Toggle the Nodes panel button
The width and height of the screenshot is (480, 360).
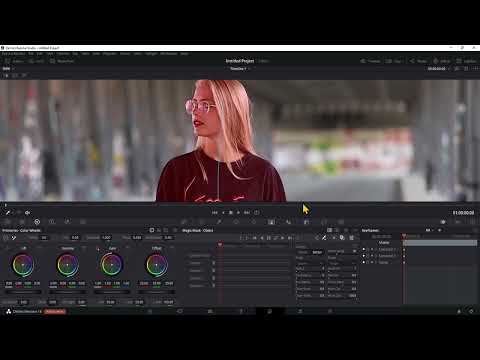pos(418,61)
